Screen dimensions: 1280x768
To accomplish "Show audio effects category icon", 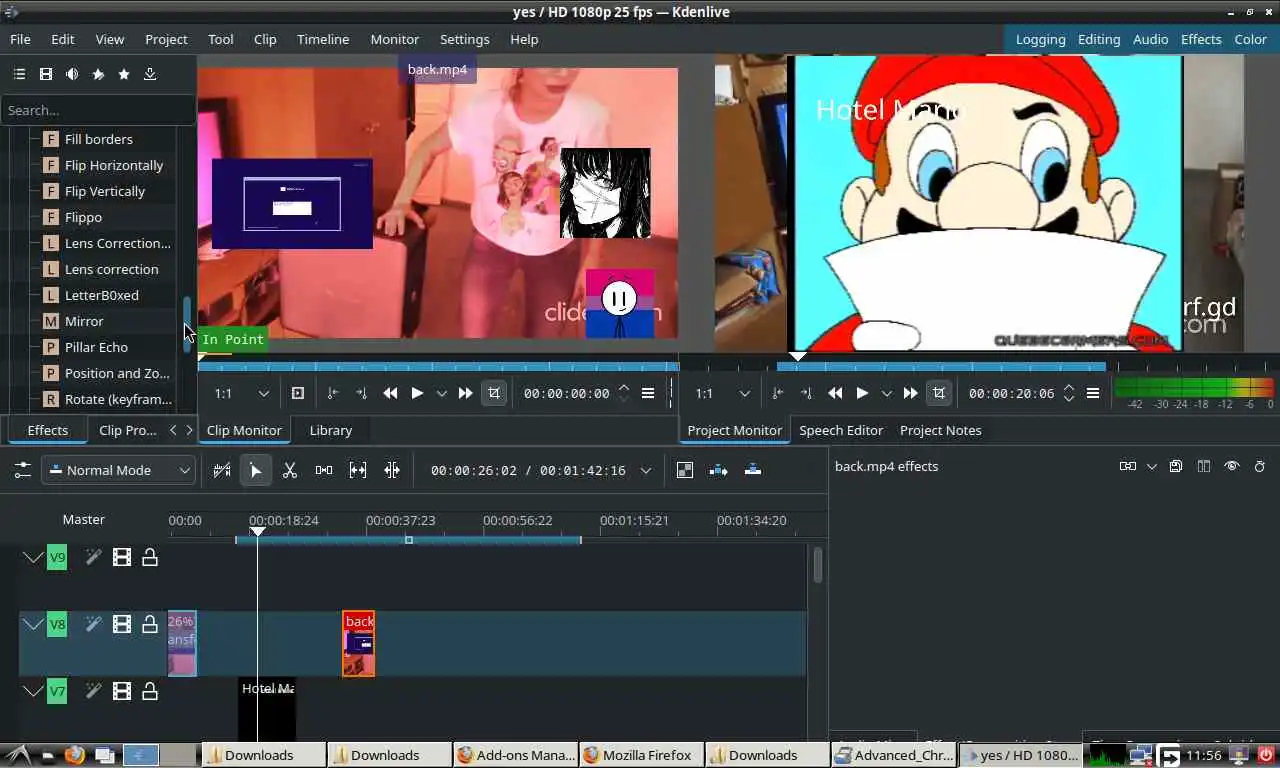I will (72, 74).
